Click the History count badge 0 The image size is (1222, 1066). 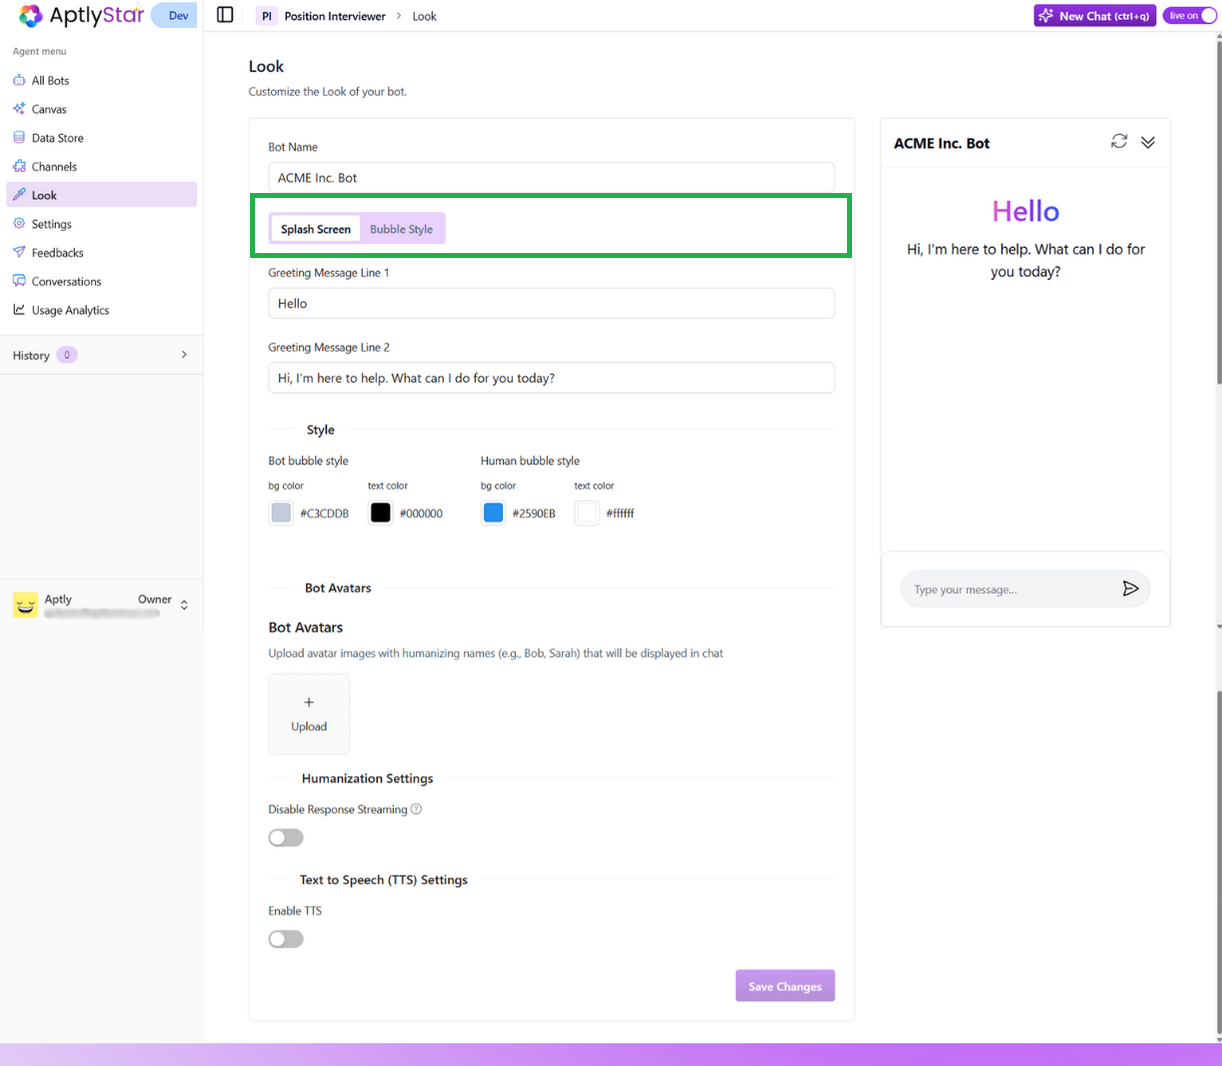[67, 355]
